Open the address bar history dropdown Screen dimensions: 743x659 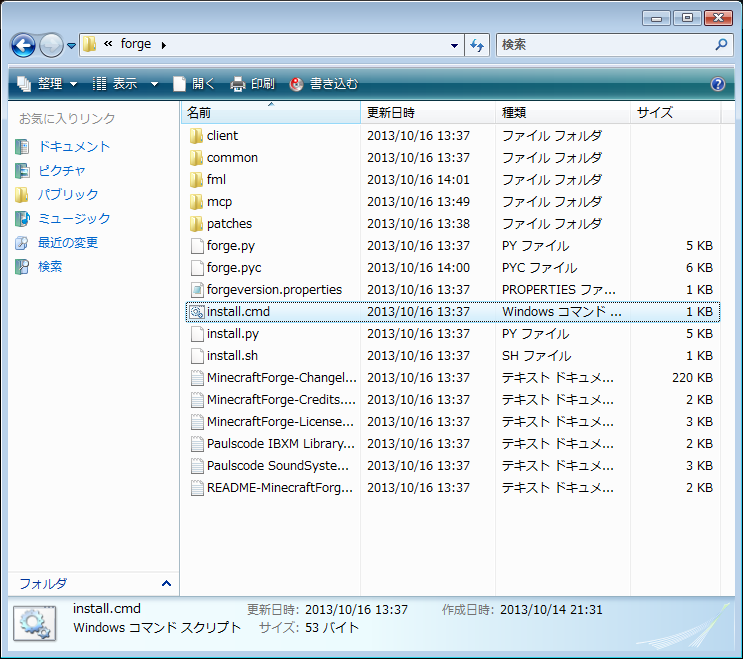[454, 45]
